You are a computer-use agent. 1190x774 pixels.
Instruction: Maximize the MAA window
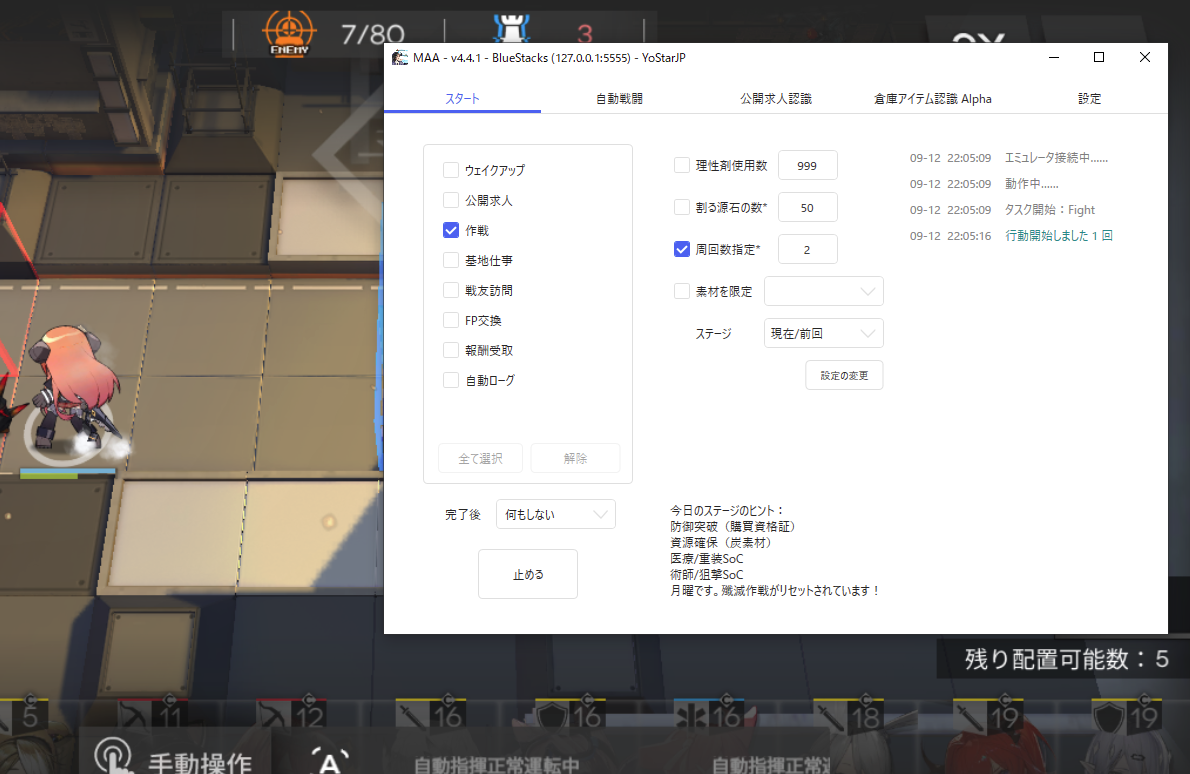(x=1098, y=57)
